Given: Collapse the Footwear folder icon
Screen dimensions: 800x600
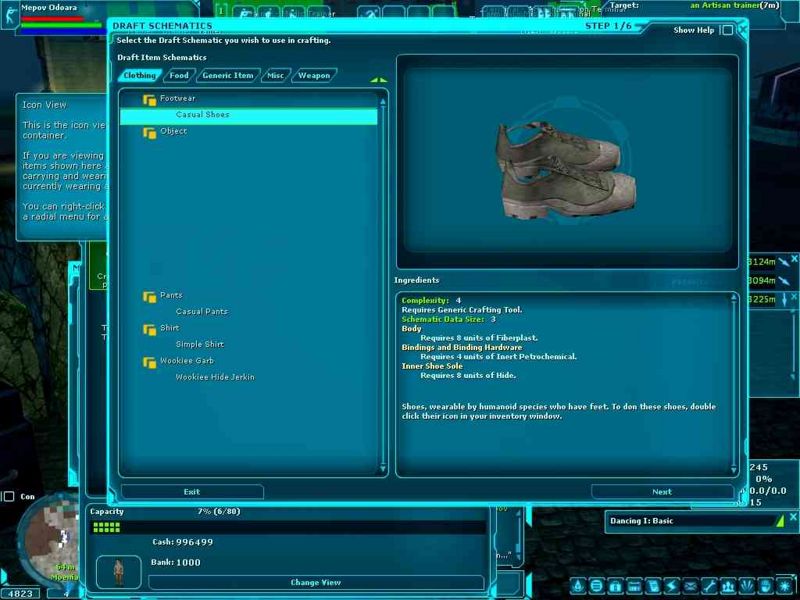Looking at the screenshot, I should 149,100.
